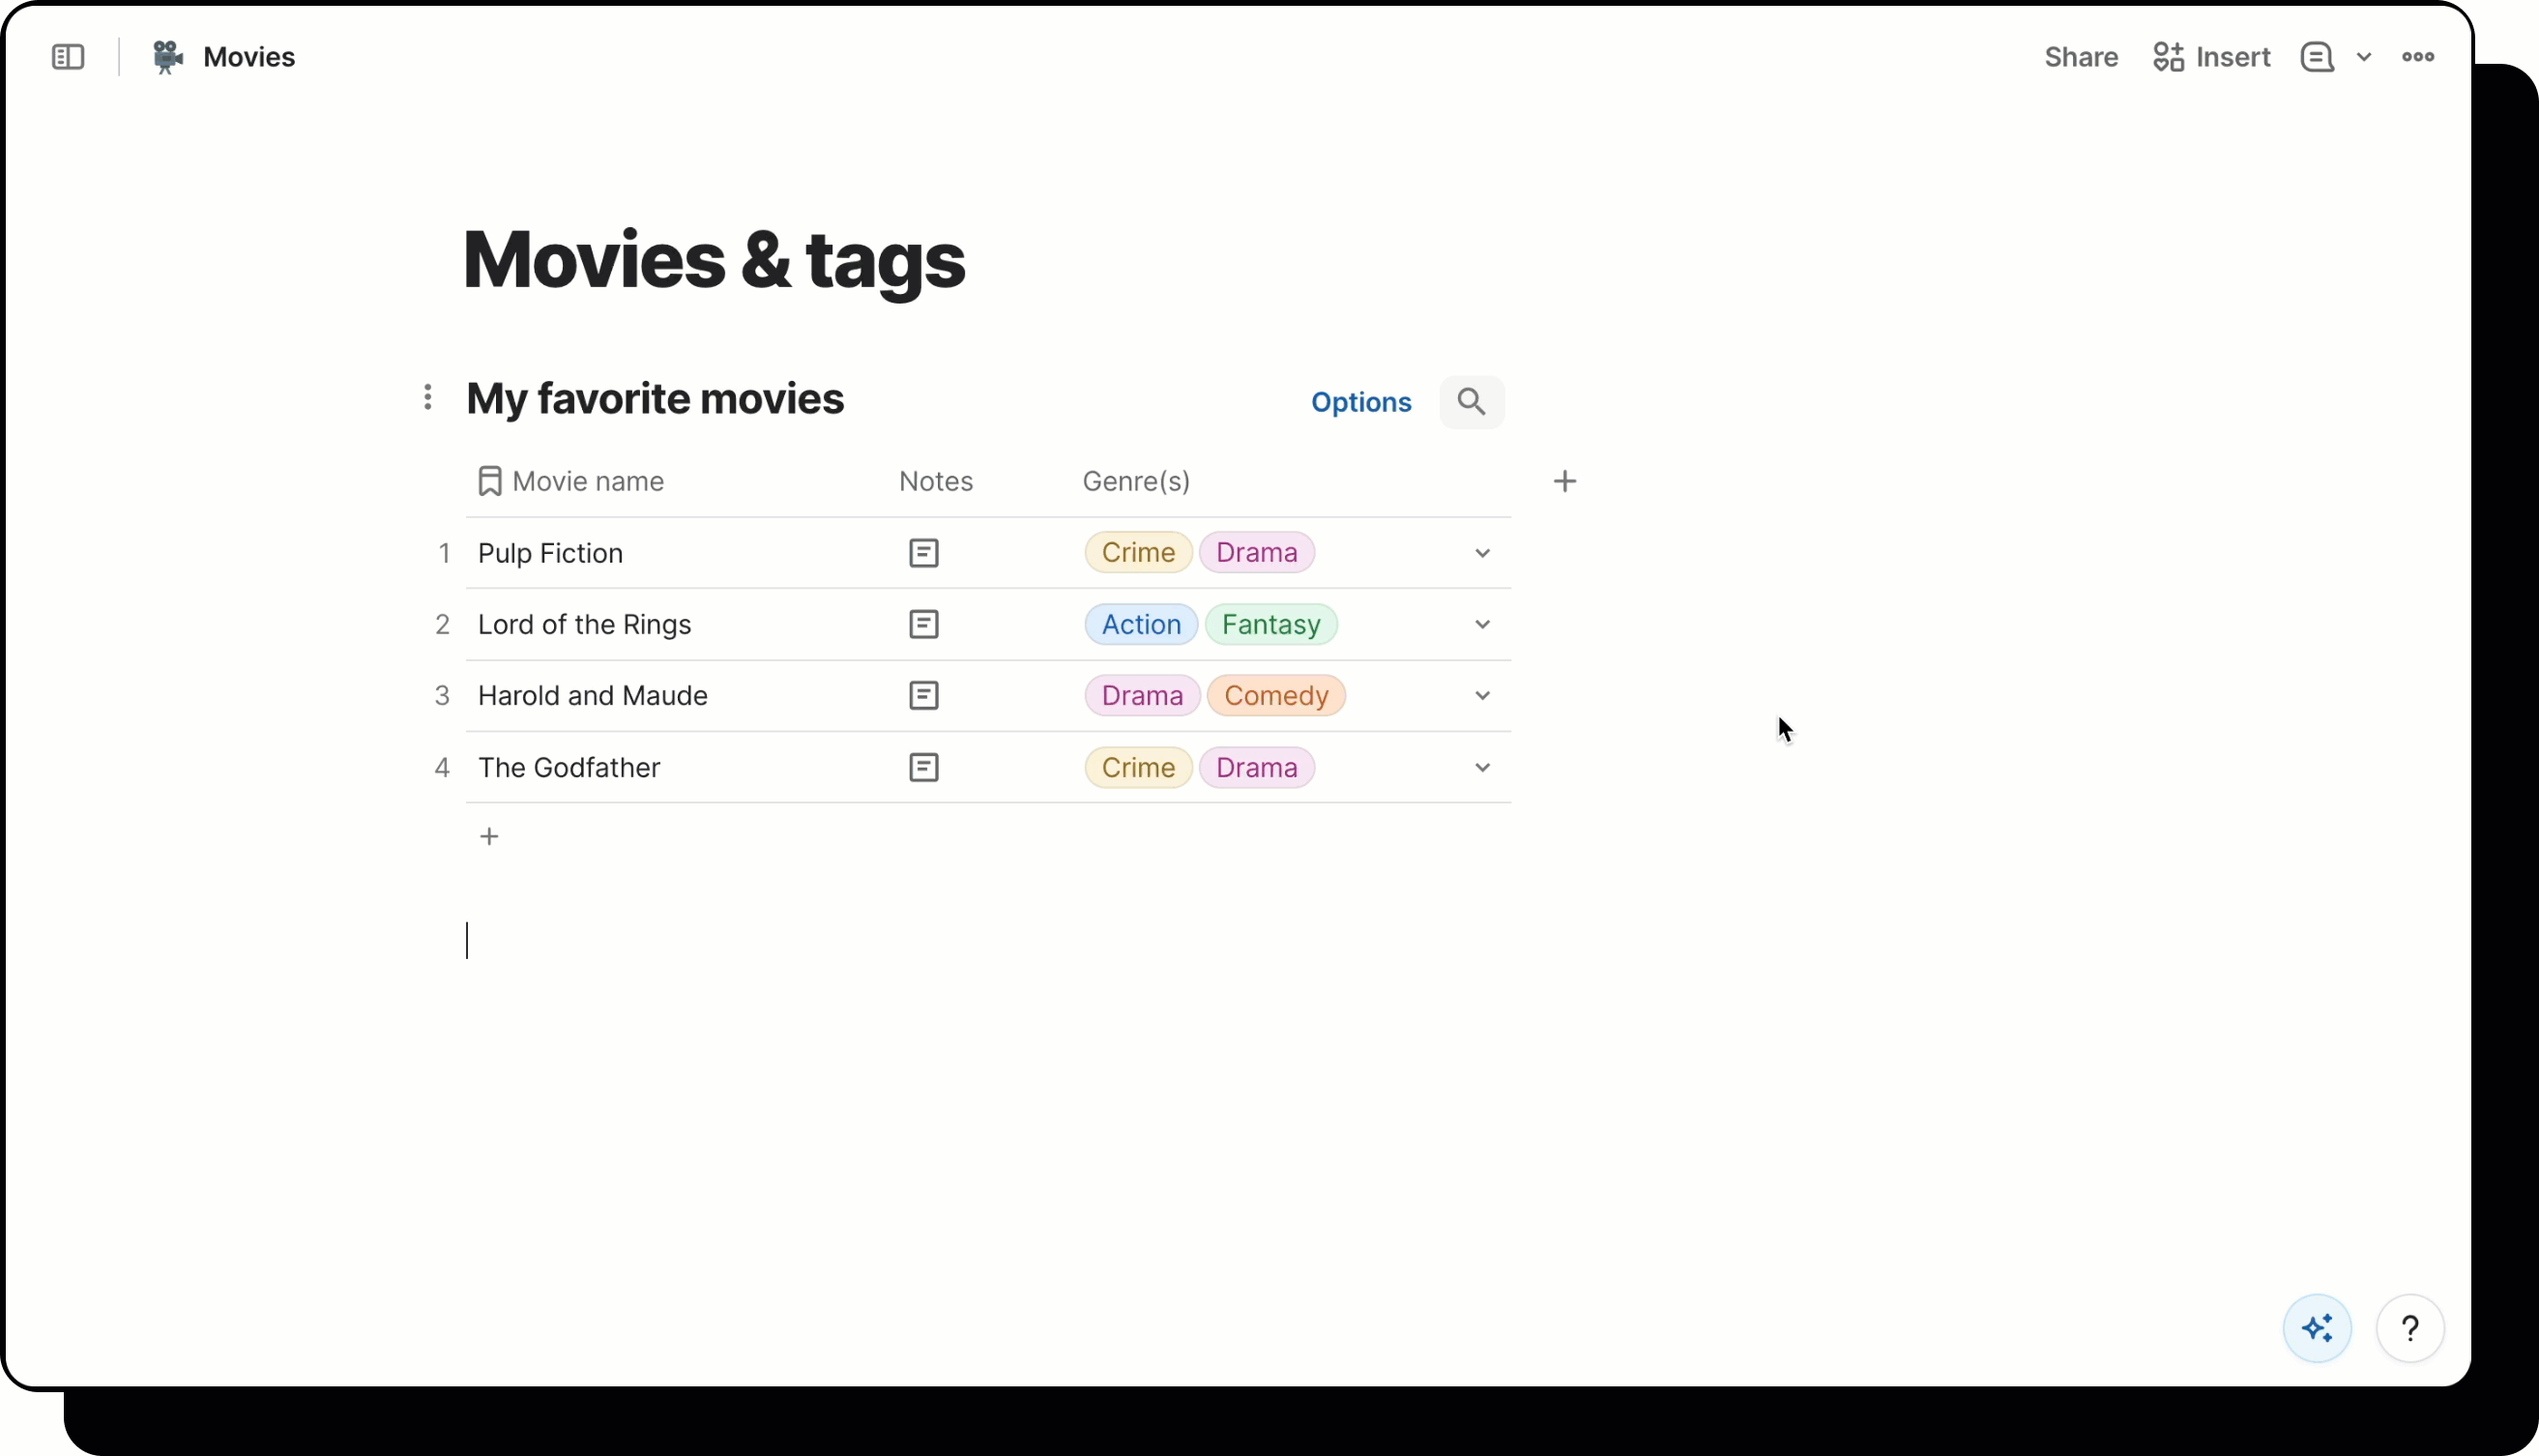Open the notes icon for Pulp Fiction
Image resolution: width=2539 pixels, height=1456 pixels.
pyautogui.click(x=923, y=553)
